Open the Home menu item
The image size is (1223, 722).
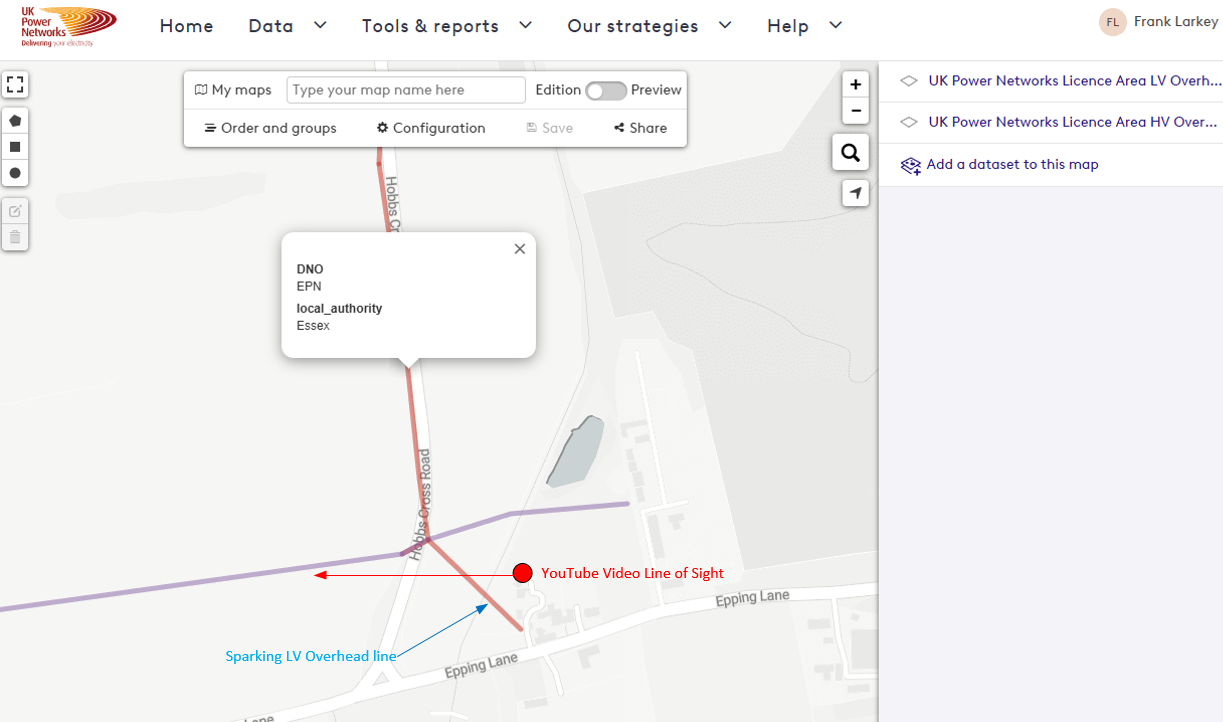point(186,26)
